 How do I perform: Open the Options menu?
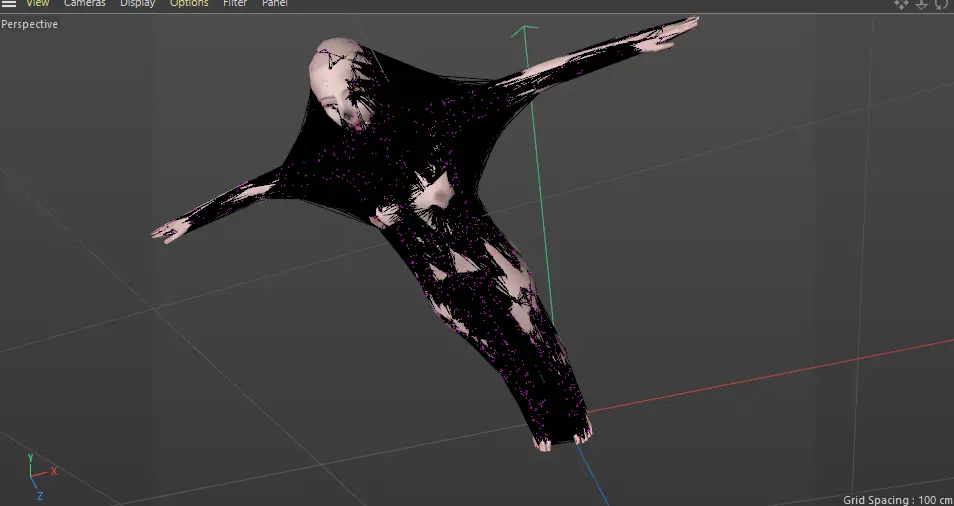[x=189, y=4]
